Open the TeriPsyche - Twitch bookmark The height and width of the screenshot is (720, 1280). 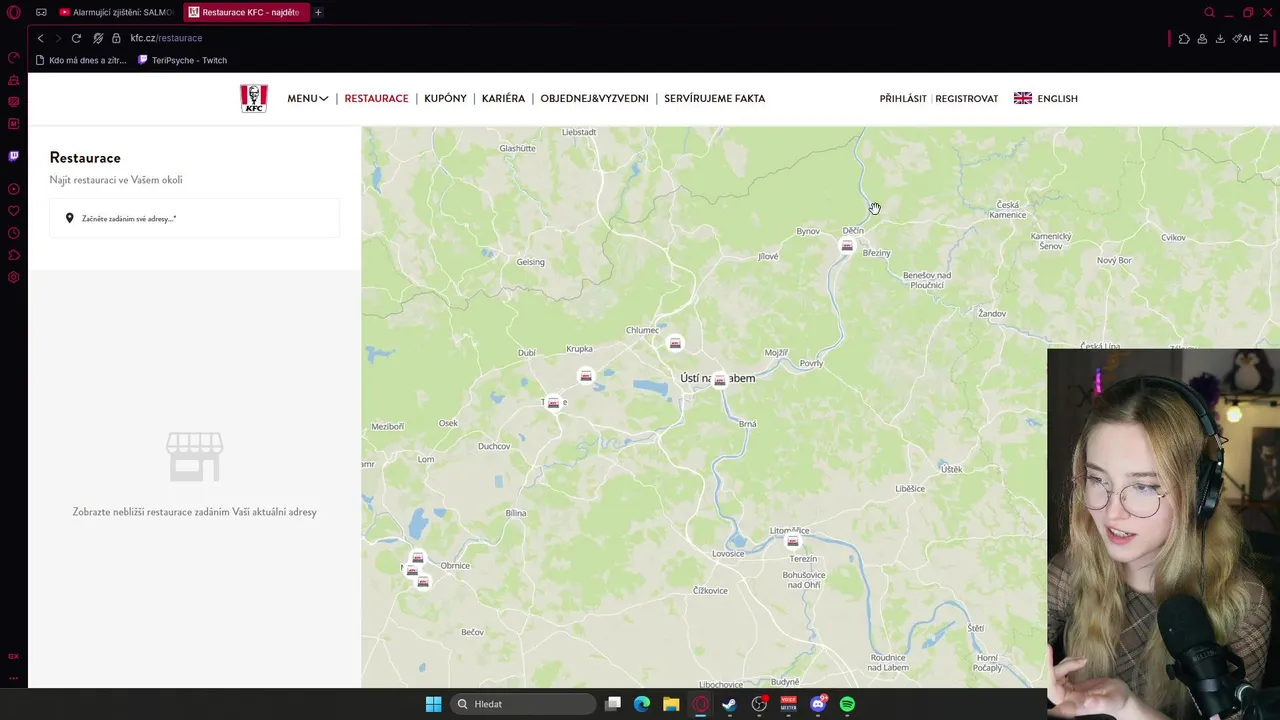[182, 60]
